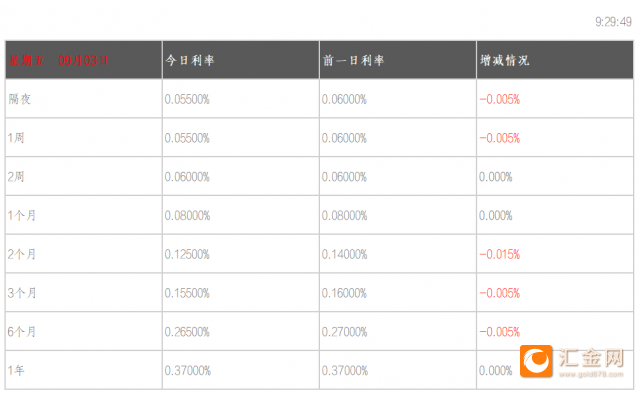Select the 1年 row label
This screenshot has width=640, height=400.
16,371
